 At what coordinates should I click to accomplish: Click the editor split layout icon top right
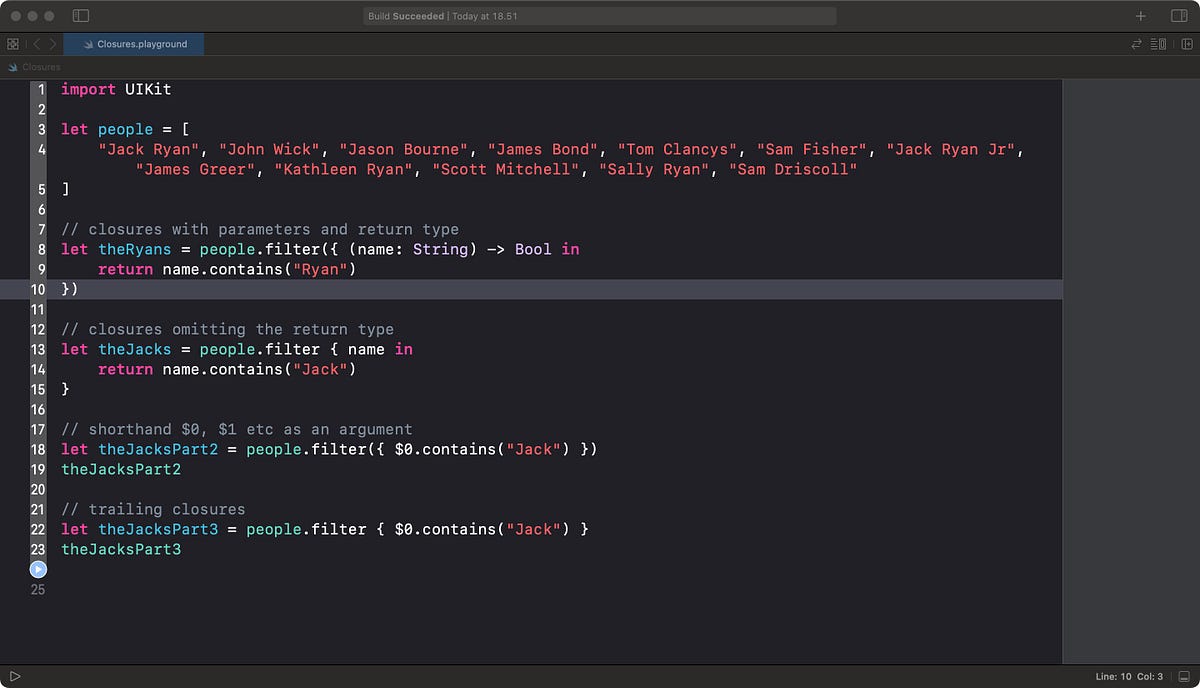click(1186, 44)
